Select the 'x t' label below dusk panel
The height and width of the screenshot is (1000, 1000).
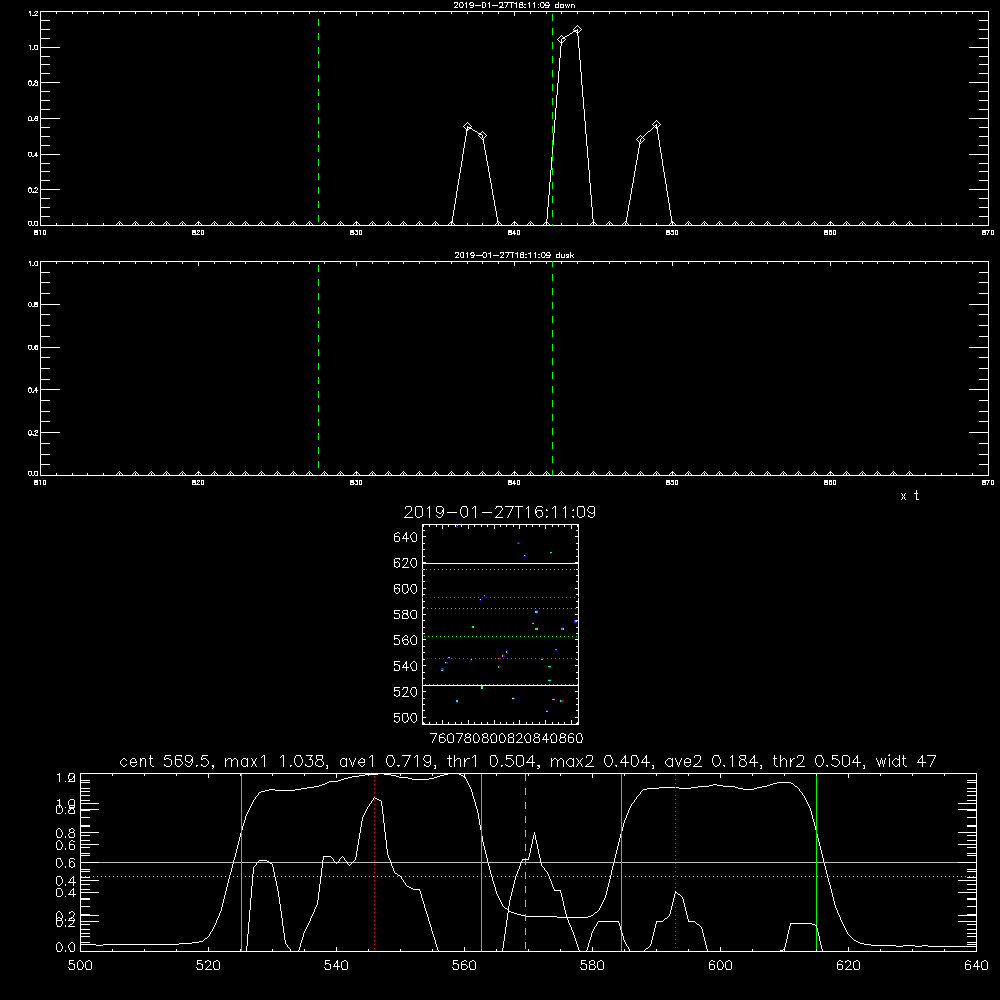909,496
